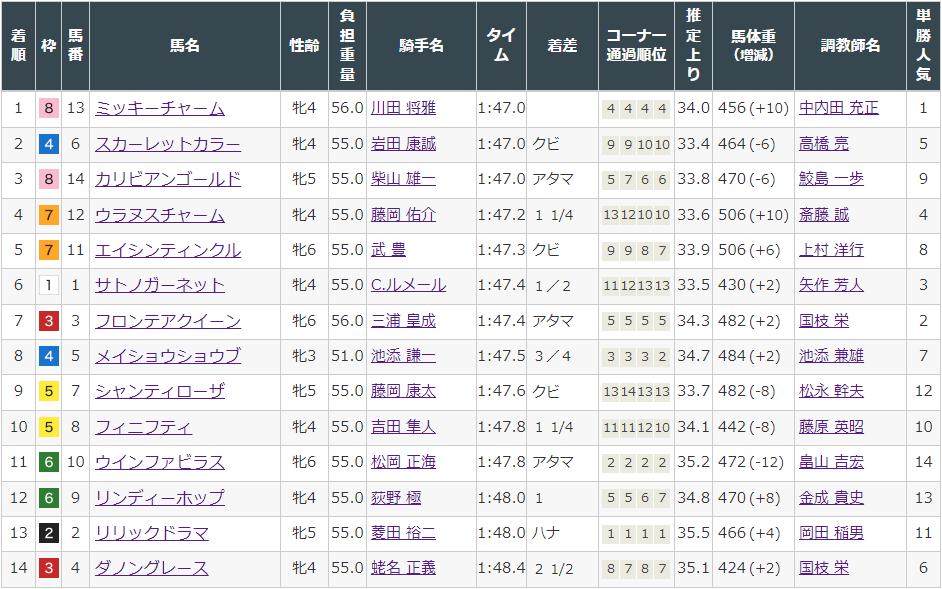This screenshot has height=589, width=942.
Task: View jockey 蛯名 正義
Action: [403, 568]
